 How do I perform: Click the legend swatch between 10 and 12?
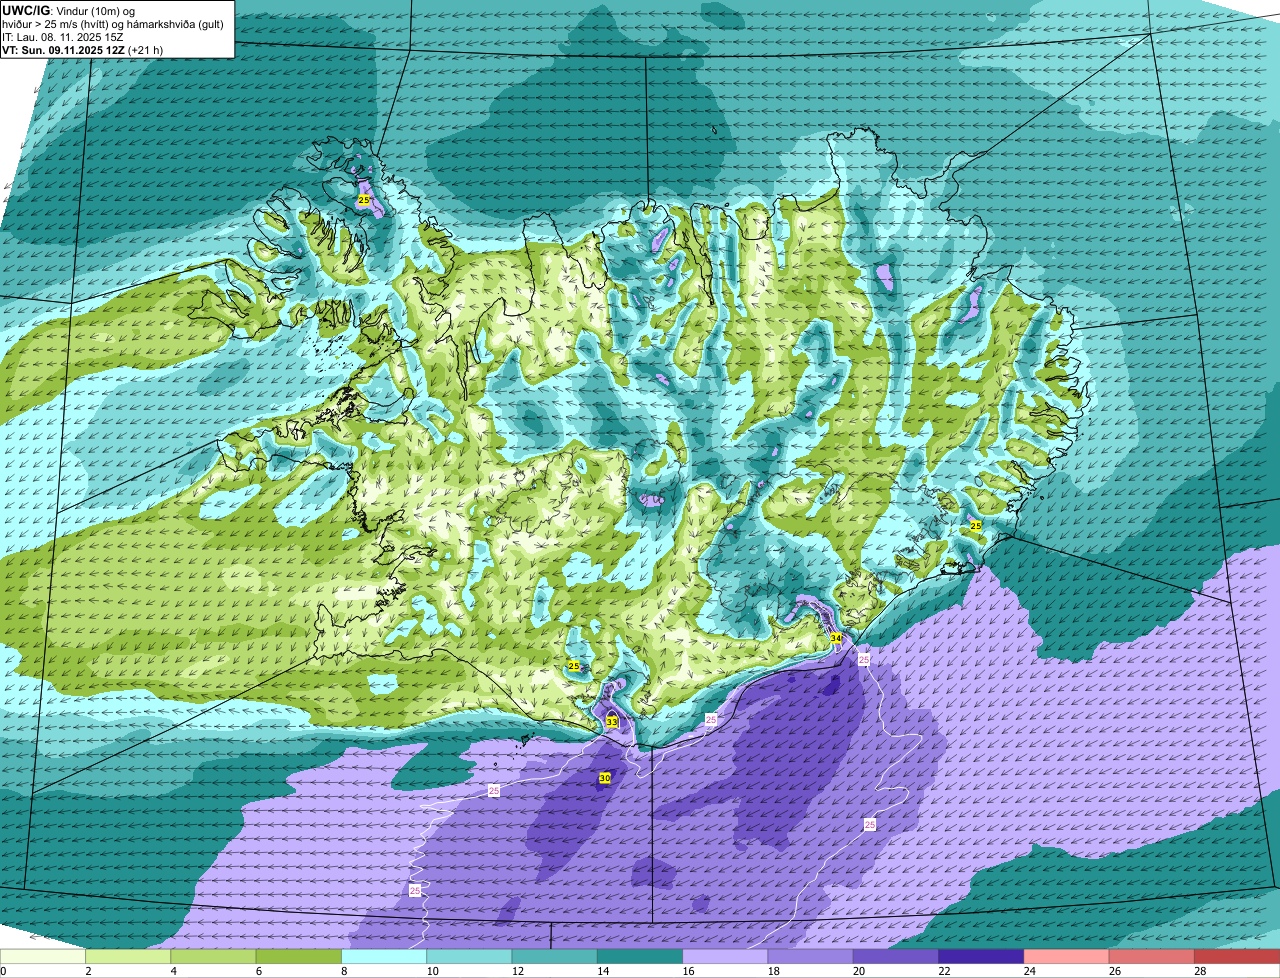470,957
